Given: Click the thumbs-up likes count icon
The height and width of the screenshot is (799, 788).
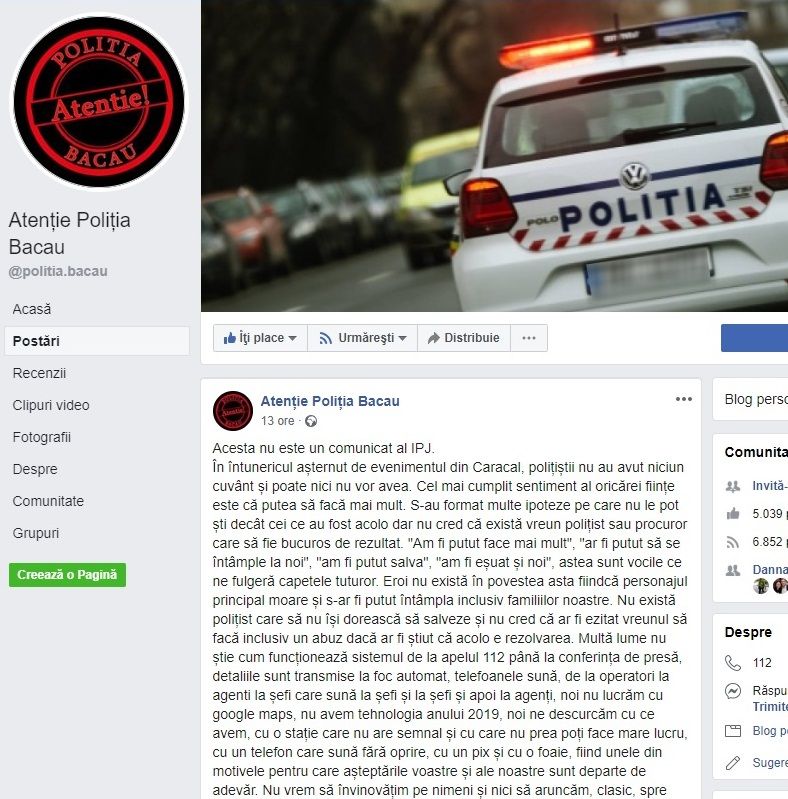Looking at the screenshot, I should (733, 514).
